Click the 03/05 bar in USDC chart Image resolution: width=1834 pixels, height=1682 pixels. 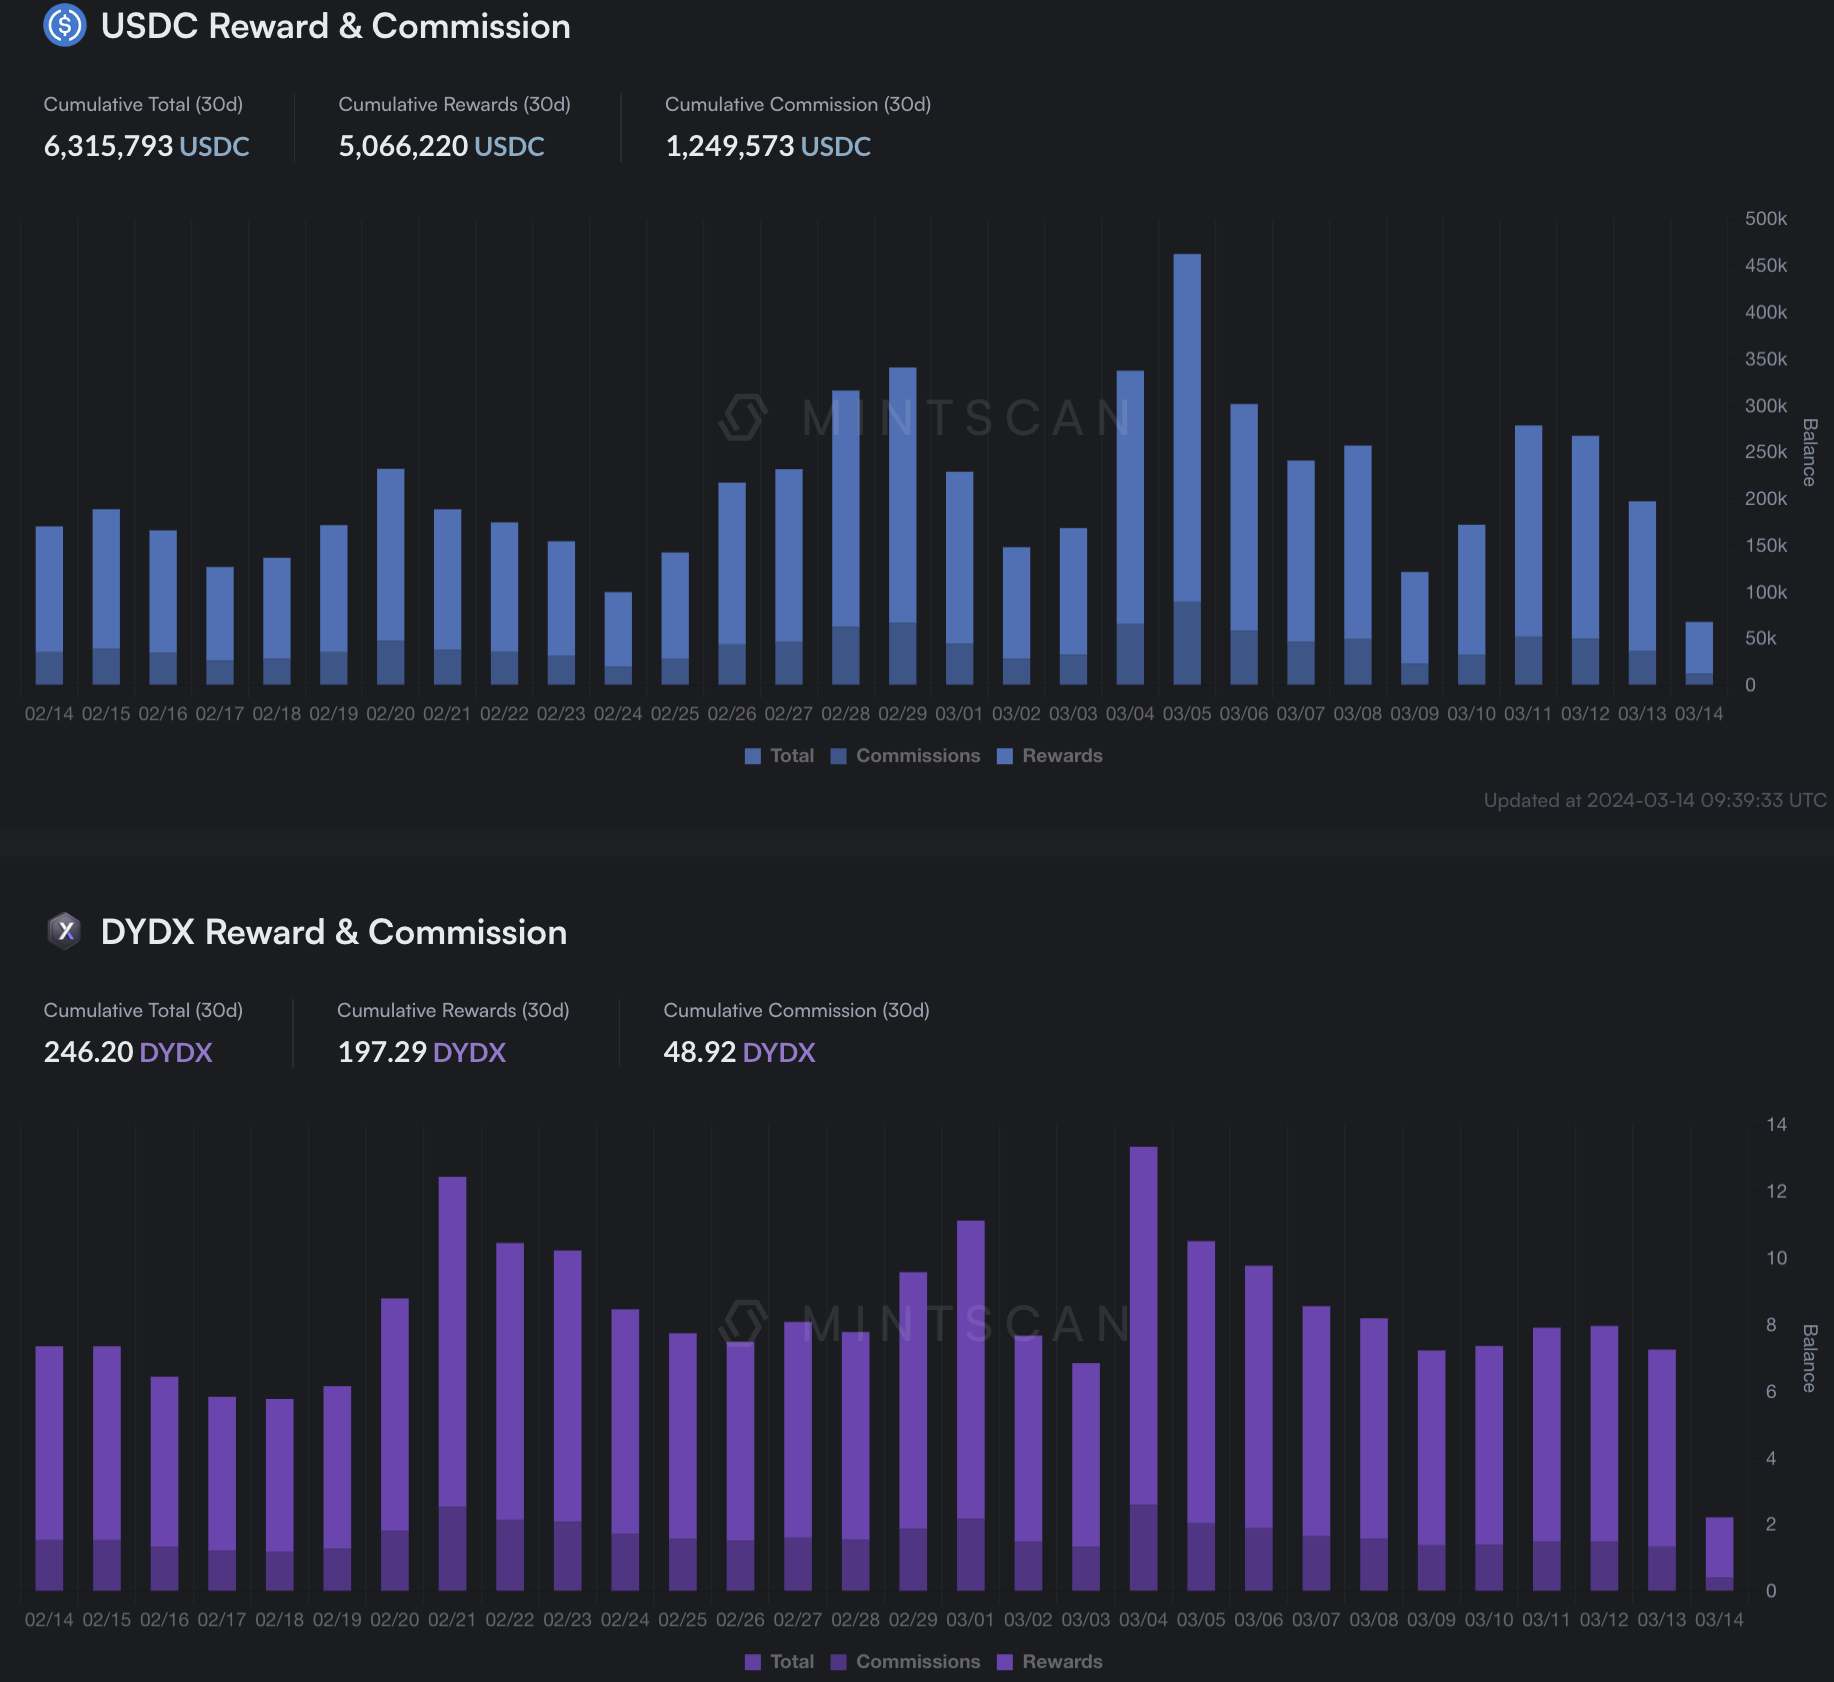coord(1187,470)
